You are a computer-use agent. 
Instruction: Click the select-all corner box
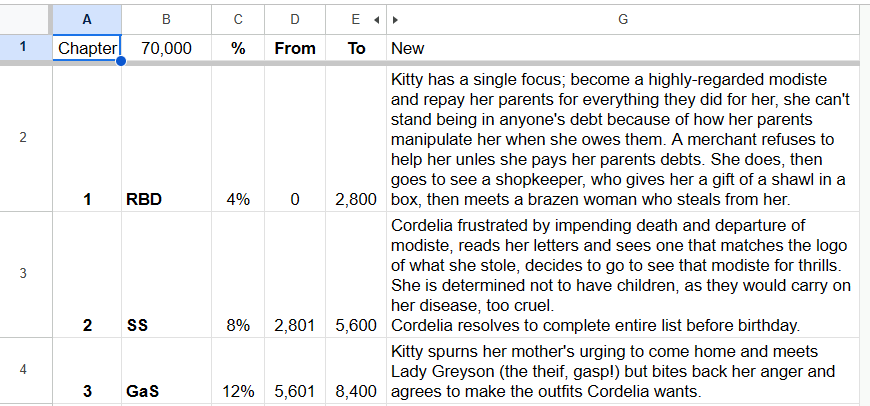(x=26, y=19)
